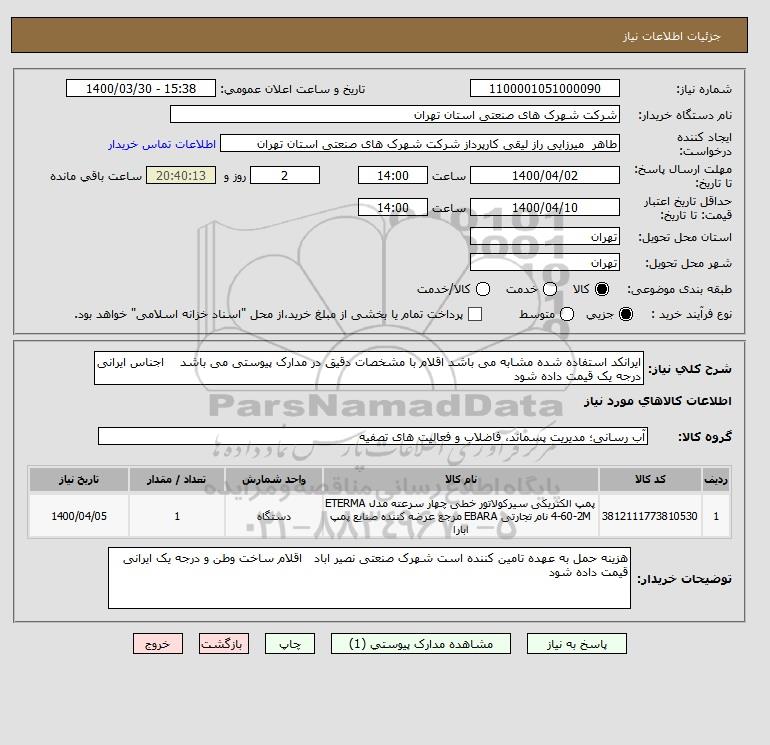Open the اطلاعات تماس خریدار link
This screenshot has width=770, height=745.
(x=162, y=144)
